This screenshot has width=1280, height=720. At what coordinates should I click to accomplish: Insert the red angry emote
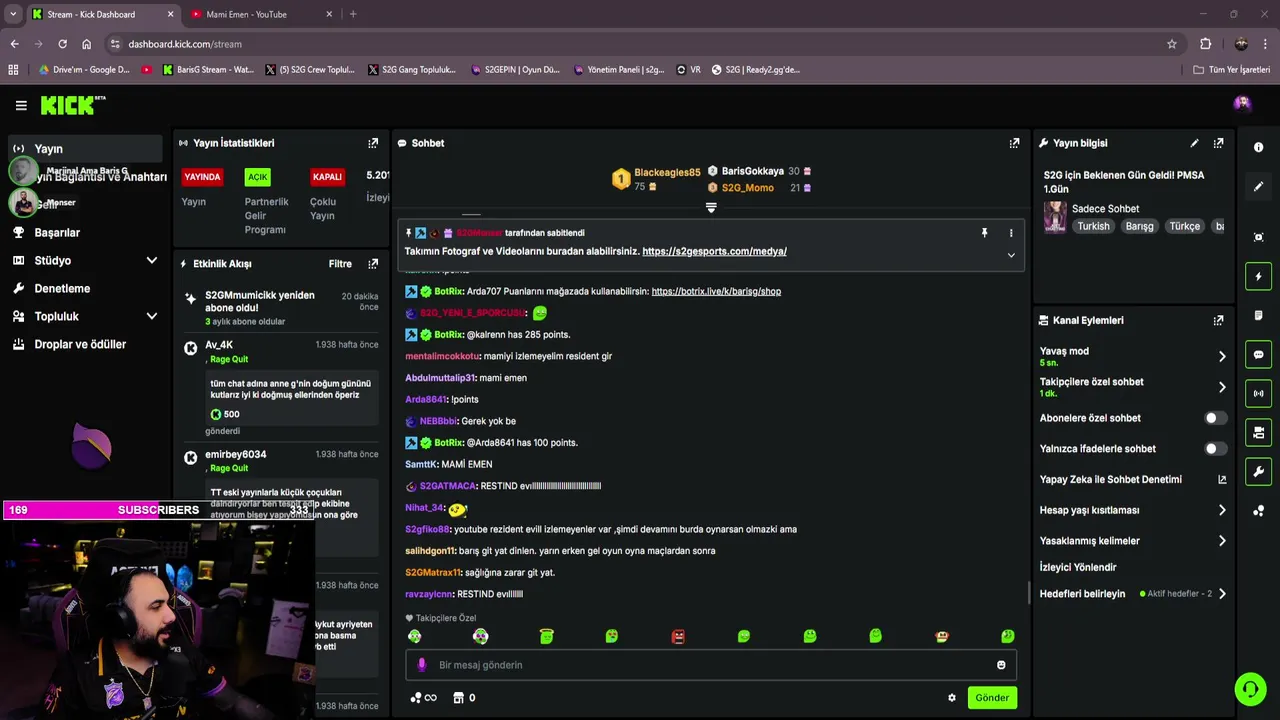[x=678, y=636]
